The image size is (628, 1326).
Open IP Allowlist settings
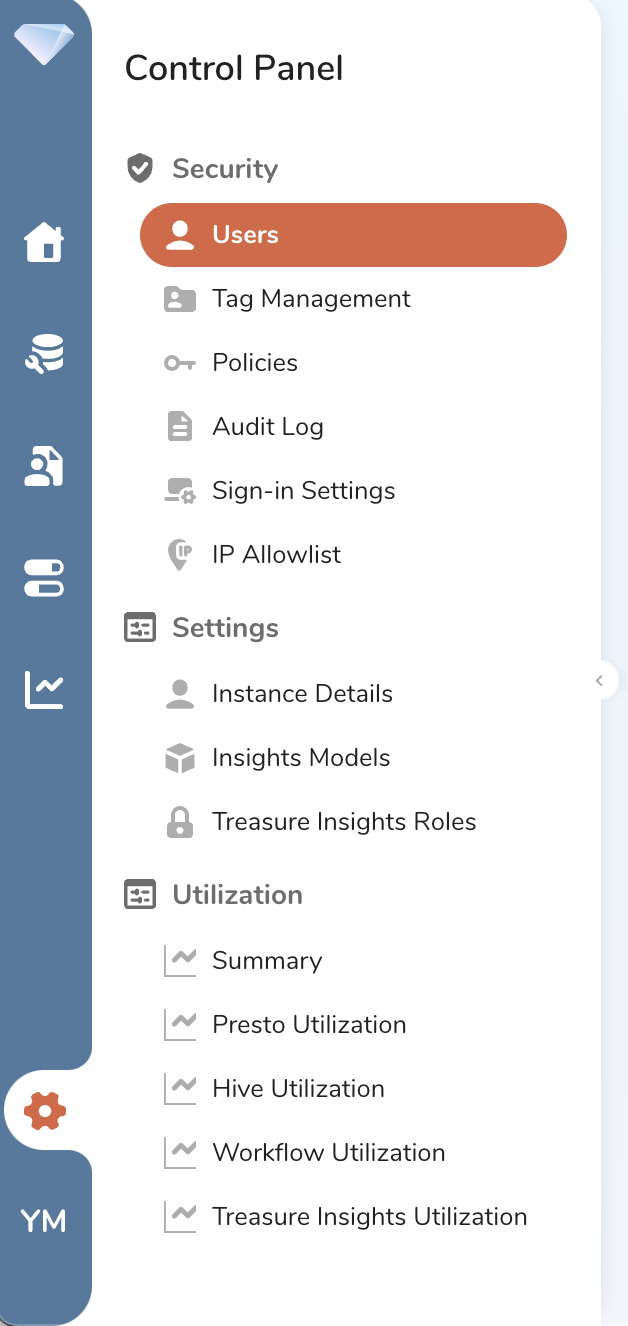click(x=276, y=555)
